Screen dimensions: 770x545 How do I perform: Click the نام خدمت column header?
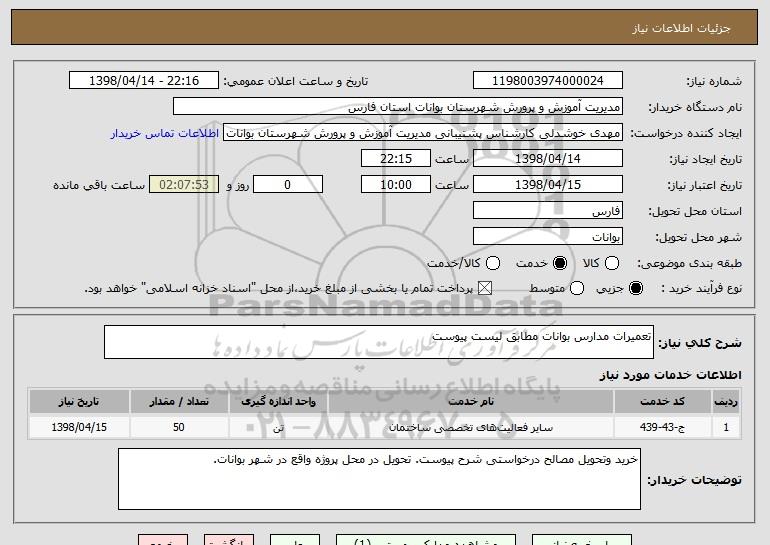[471, 402]
